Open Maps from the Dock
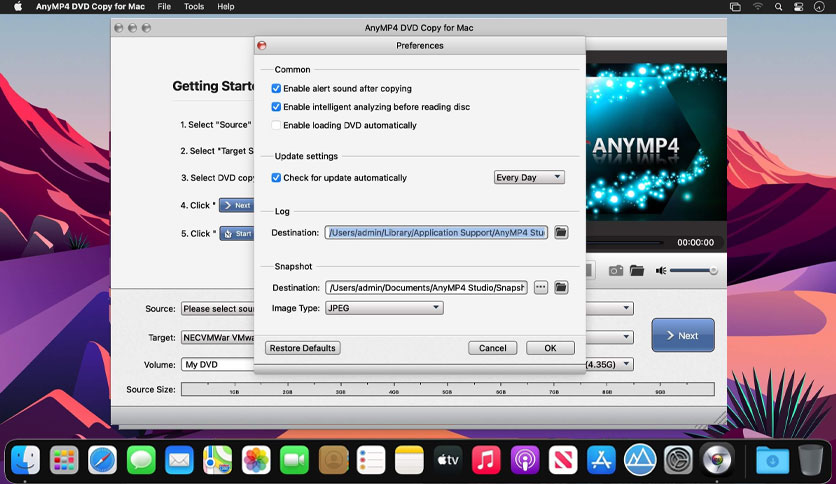Viewport: 836px width, 484px height. (218, 459)
